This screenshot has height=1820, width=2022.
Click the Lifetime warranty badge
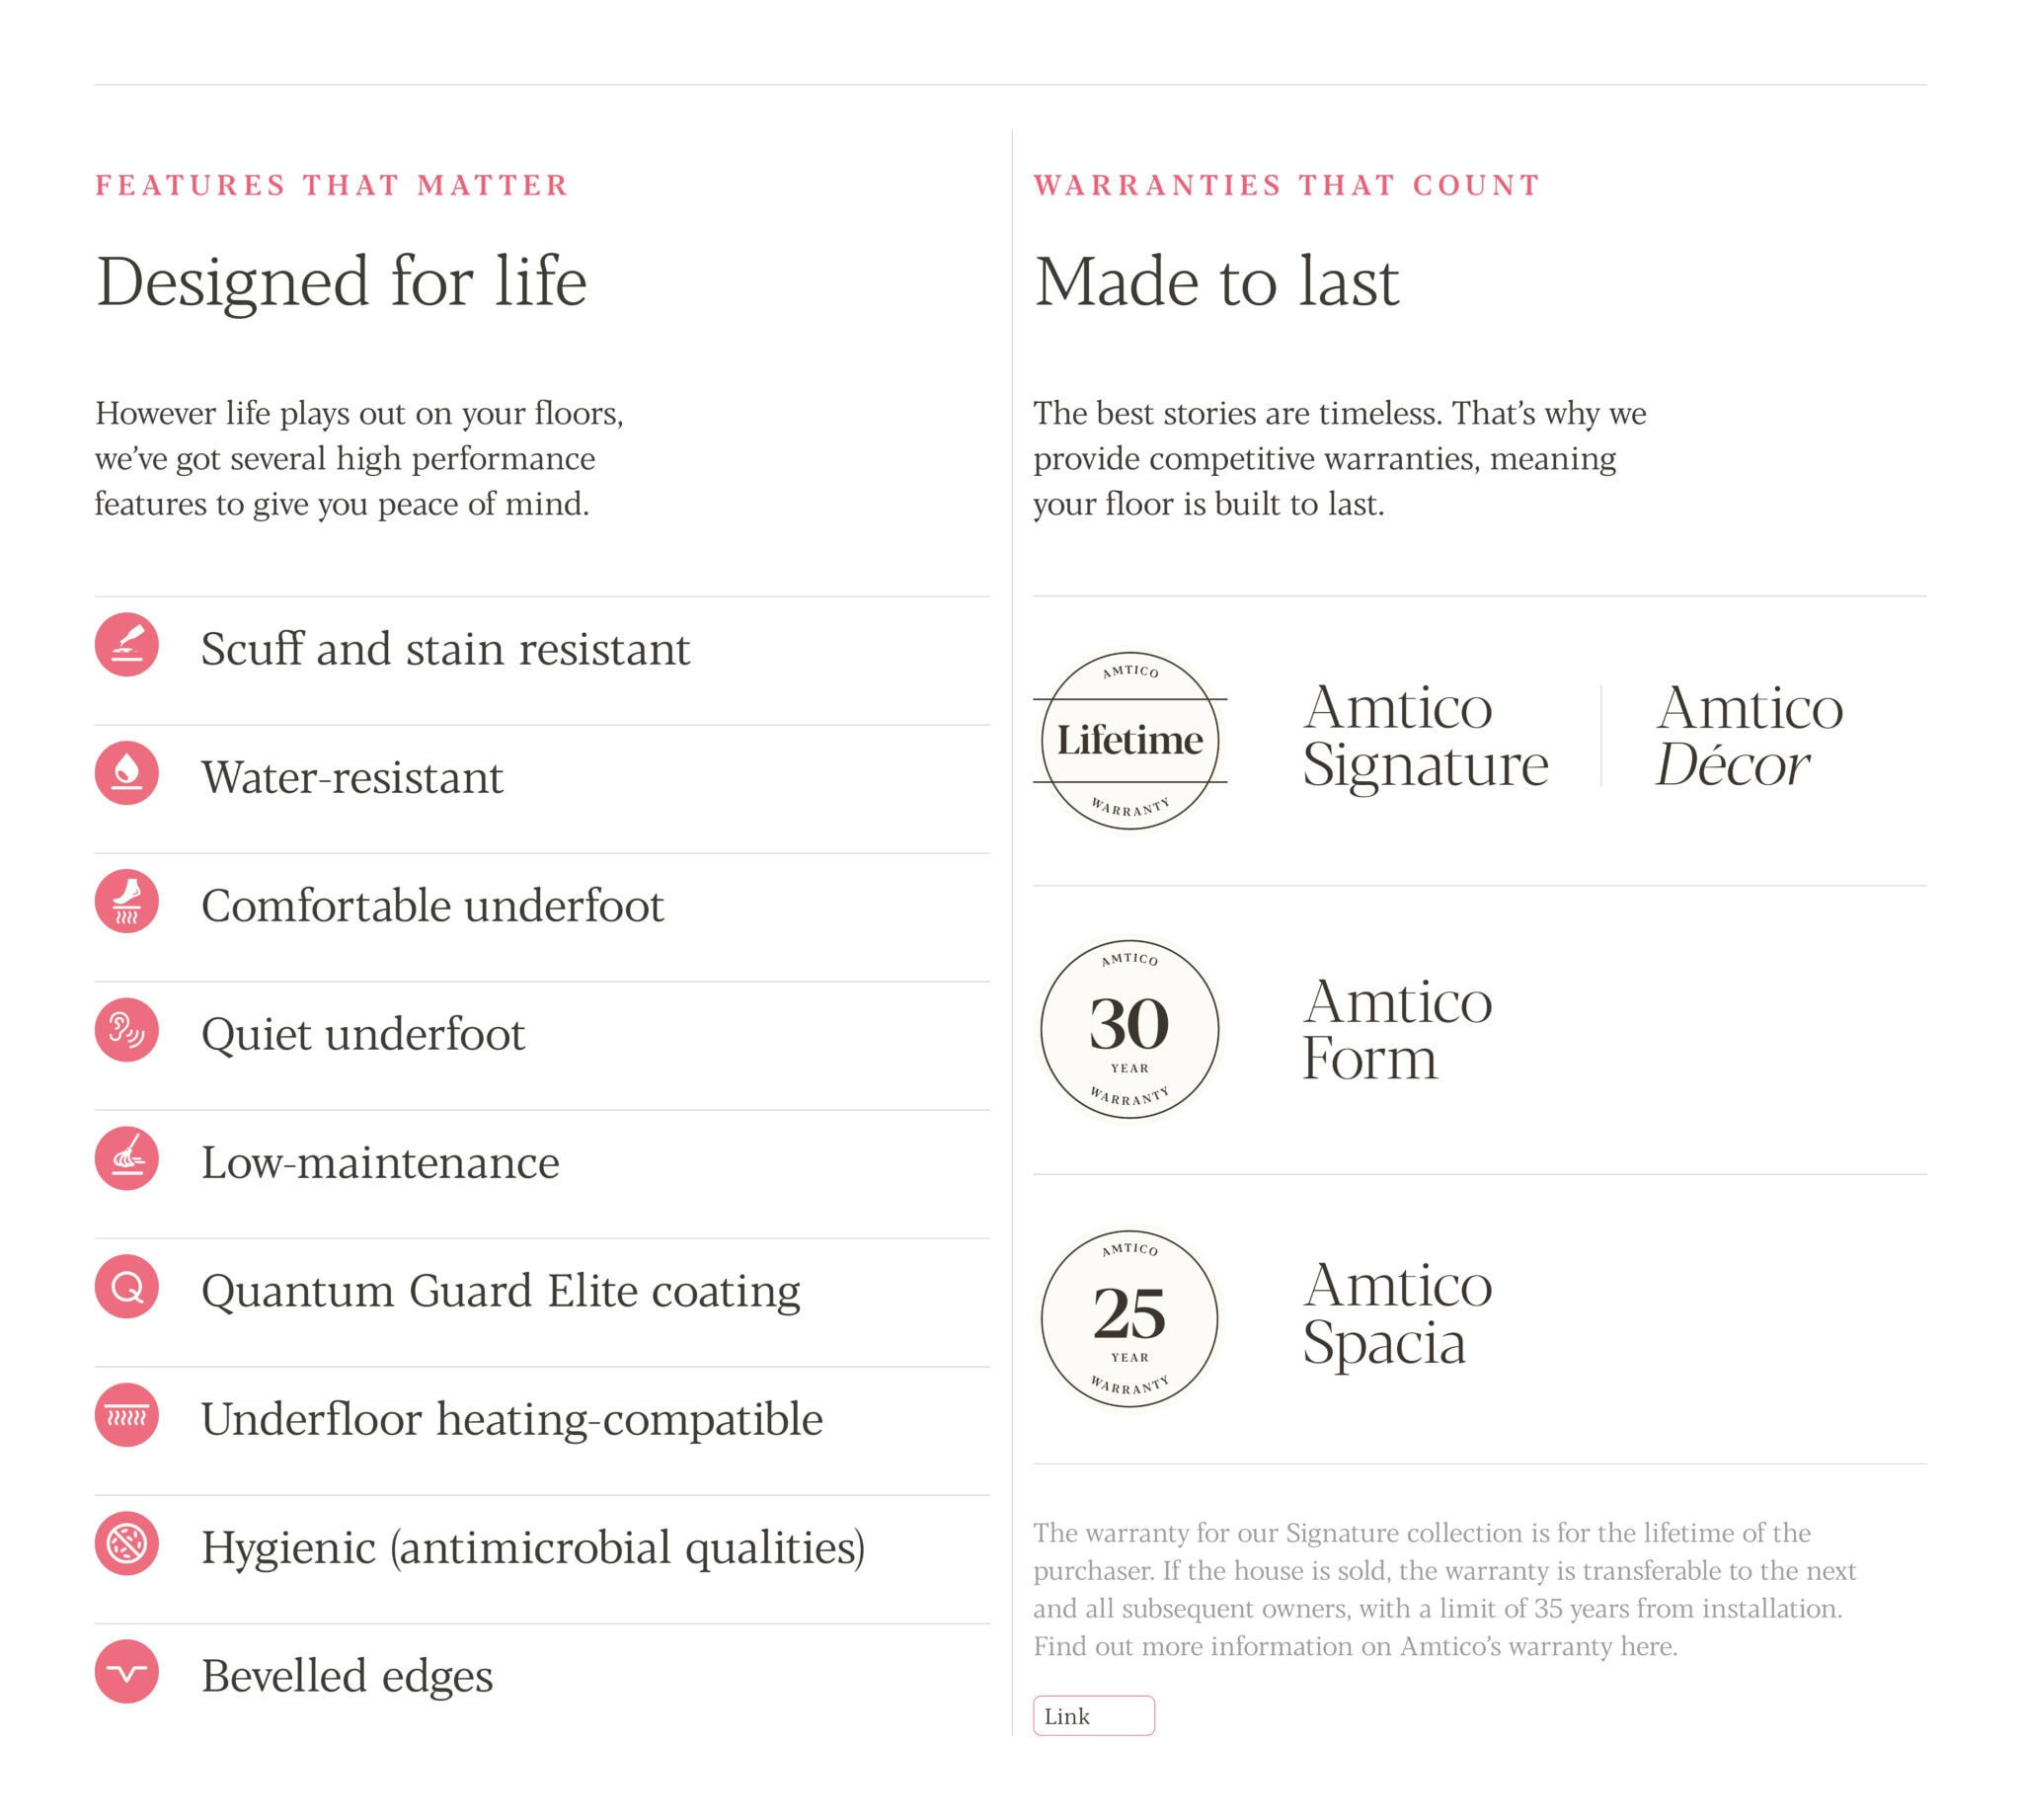coord(1129,740)
